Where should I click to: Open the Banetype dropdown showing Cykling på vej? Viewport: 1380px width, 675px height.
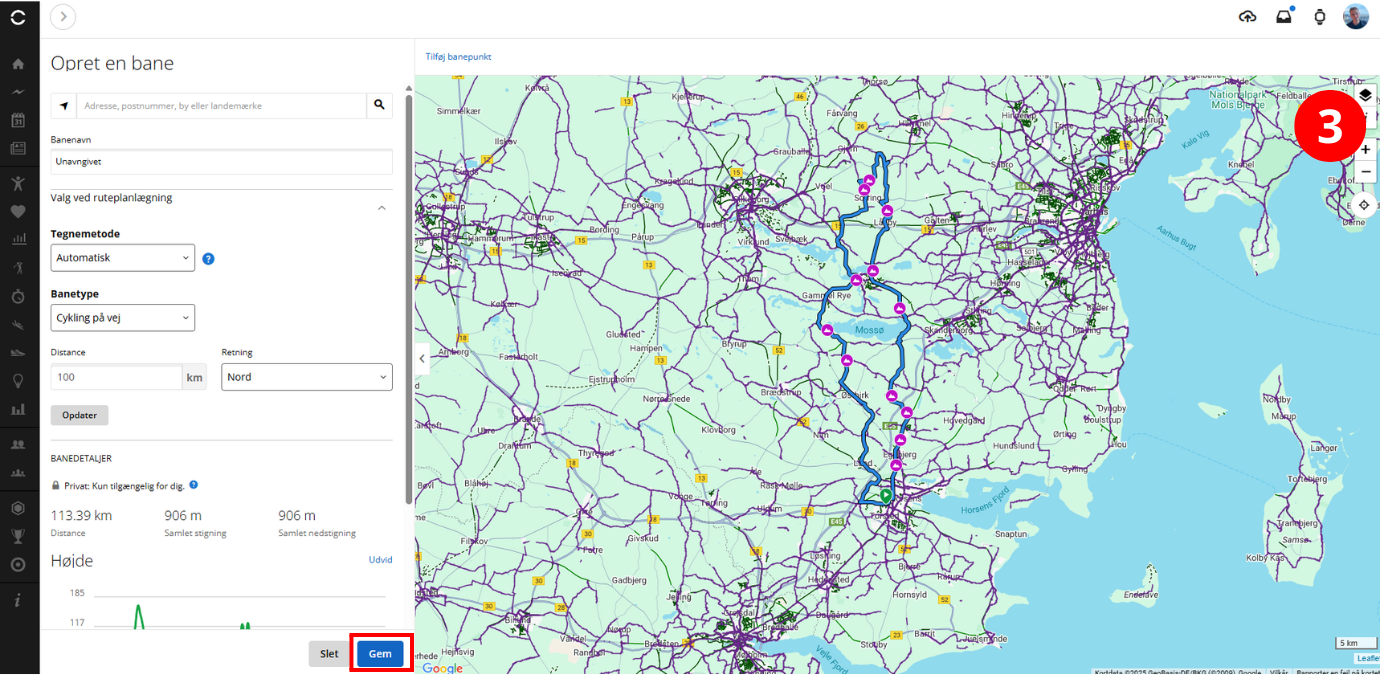(122, 317)
